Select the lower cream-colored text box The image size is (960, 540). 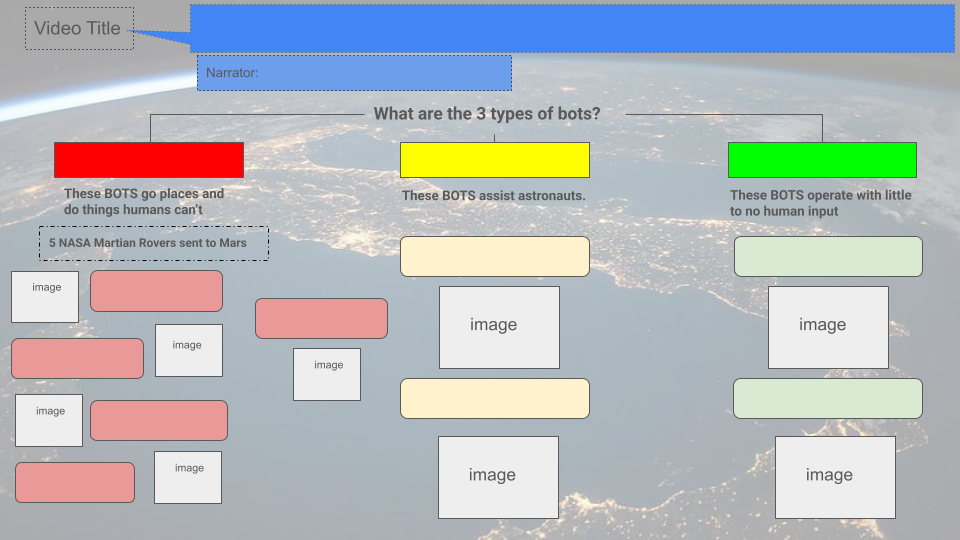(x=494, y=398)
